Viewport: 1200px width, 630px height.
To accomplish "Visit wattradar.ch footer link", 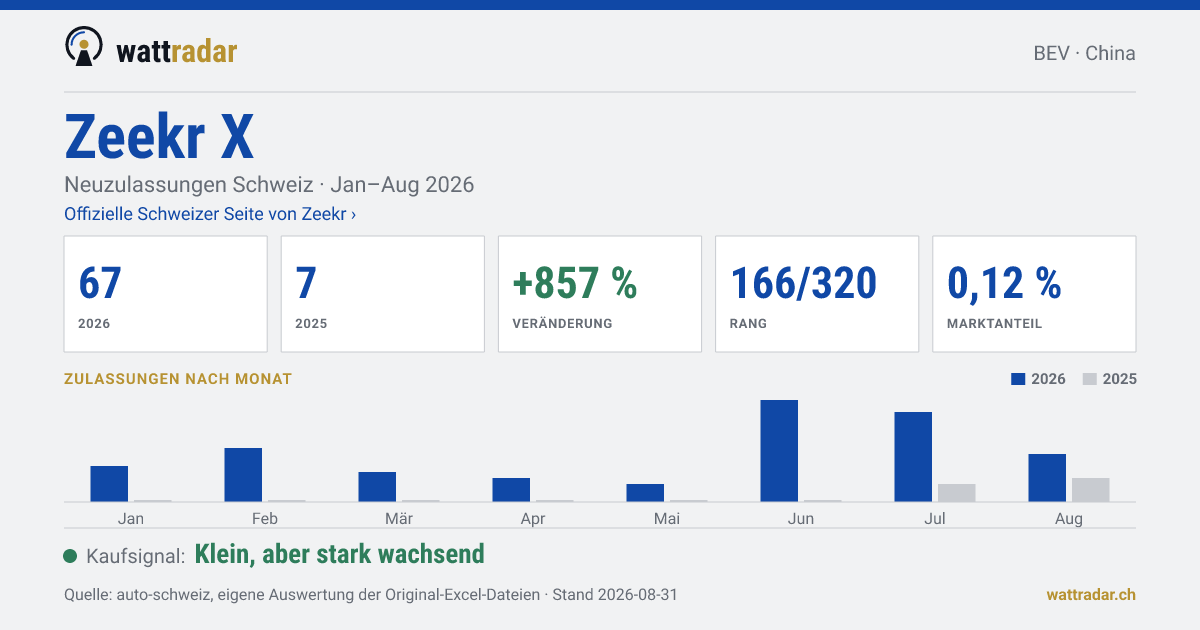I will pyautogui.click(x=1091, y=594).
